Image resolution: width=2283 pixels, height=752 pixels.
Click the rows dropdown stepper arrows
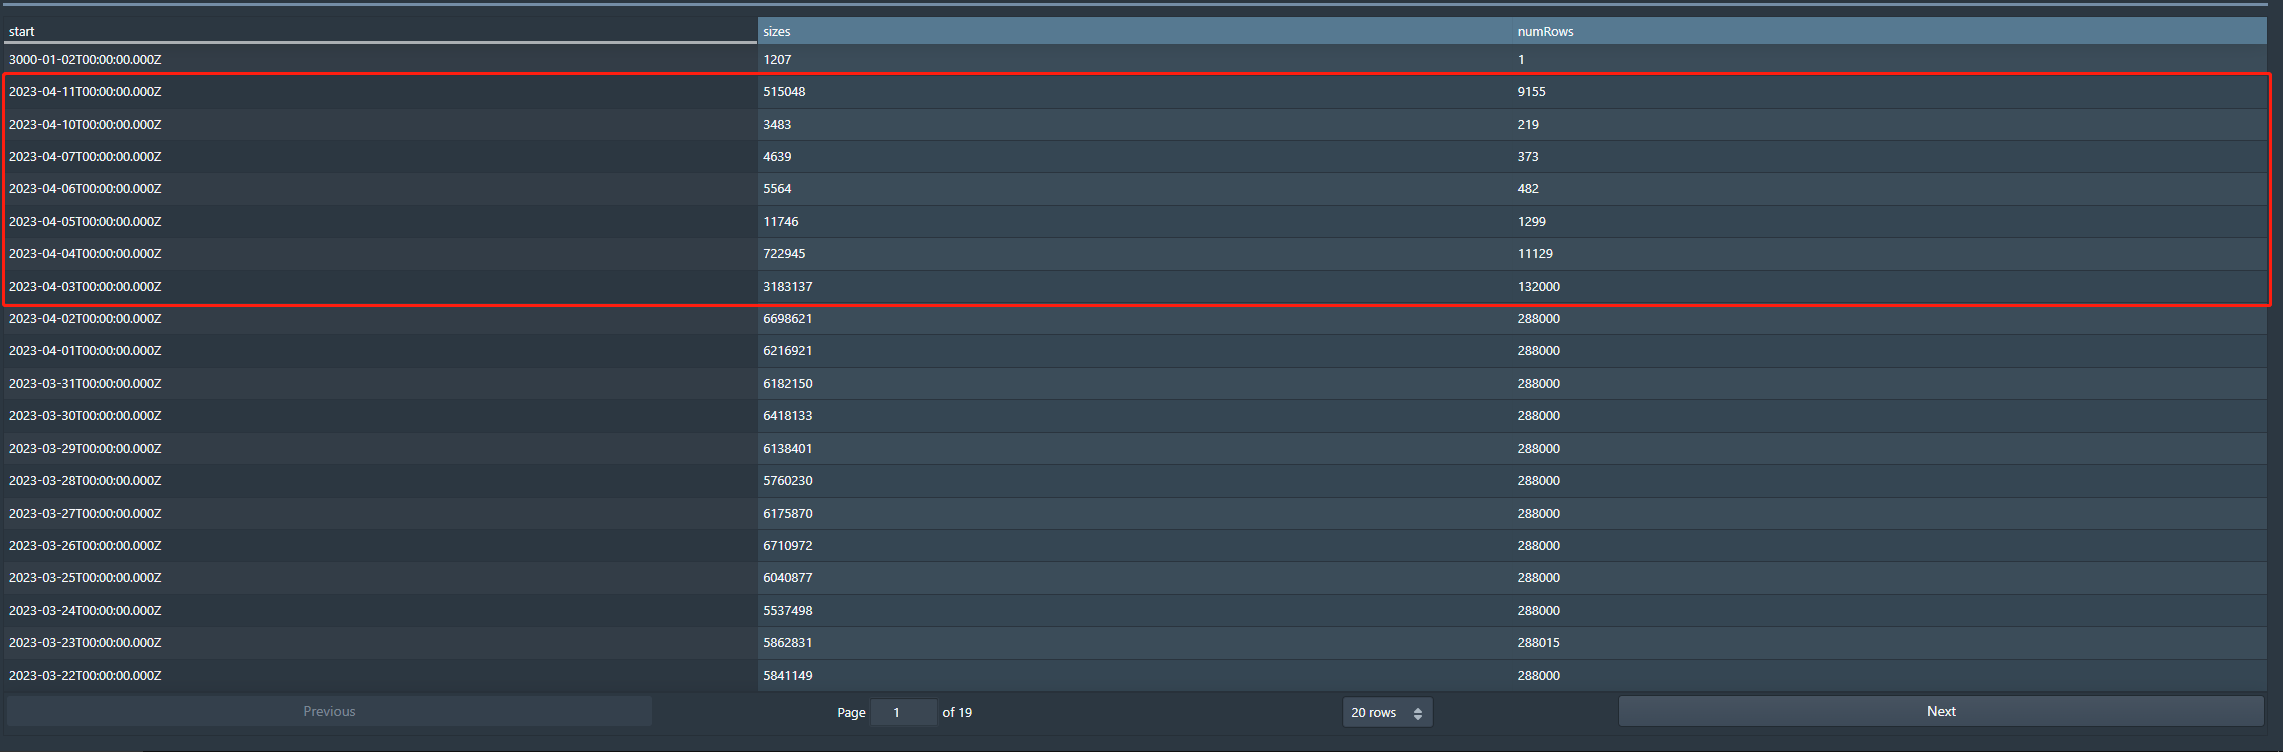coord(1417,713)
